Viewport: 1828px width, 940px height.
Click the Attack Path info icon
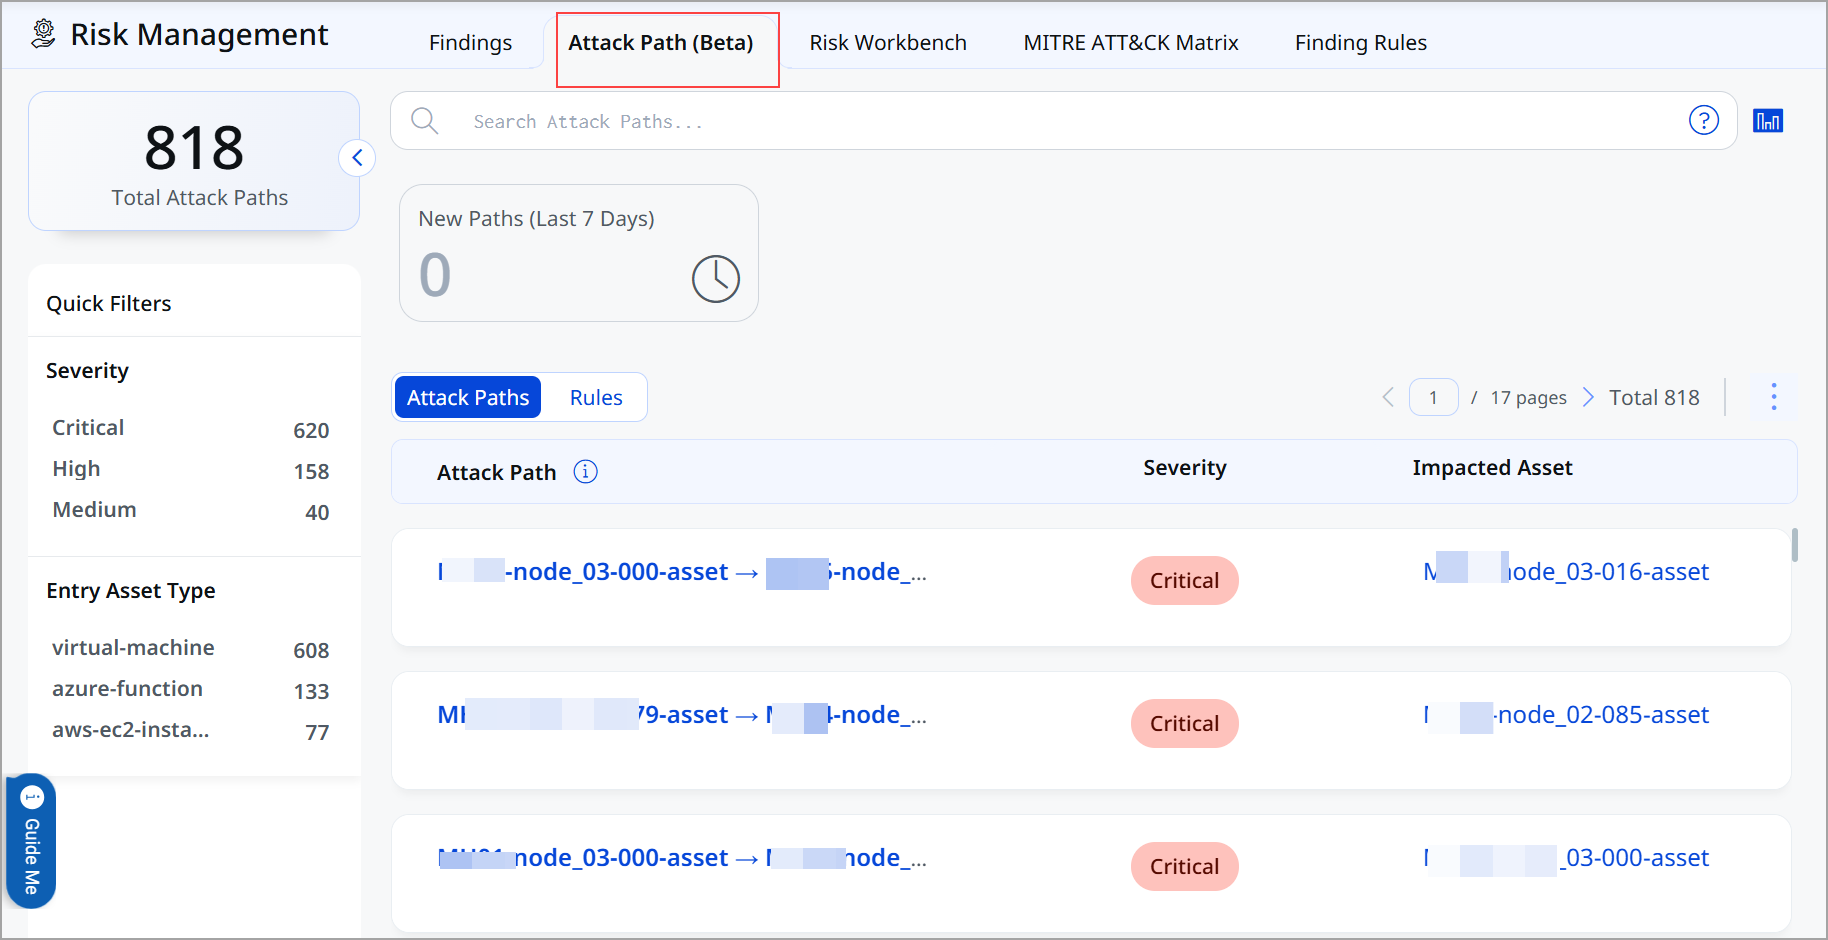click(585, 472)
